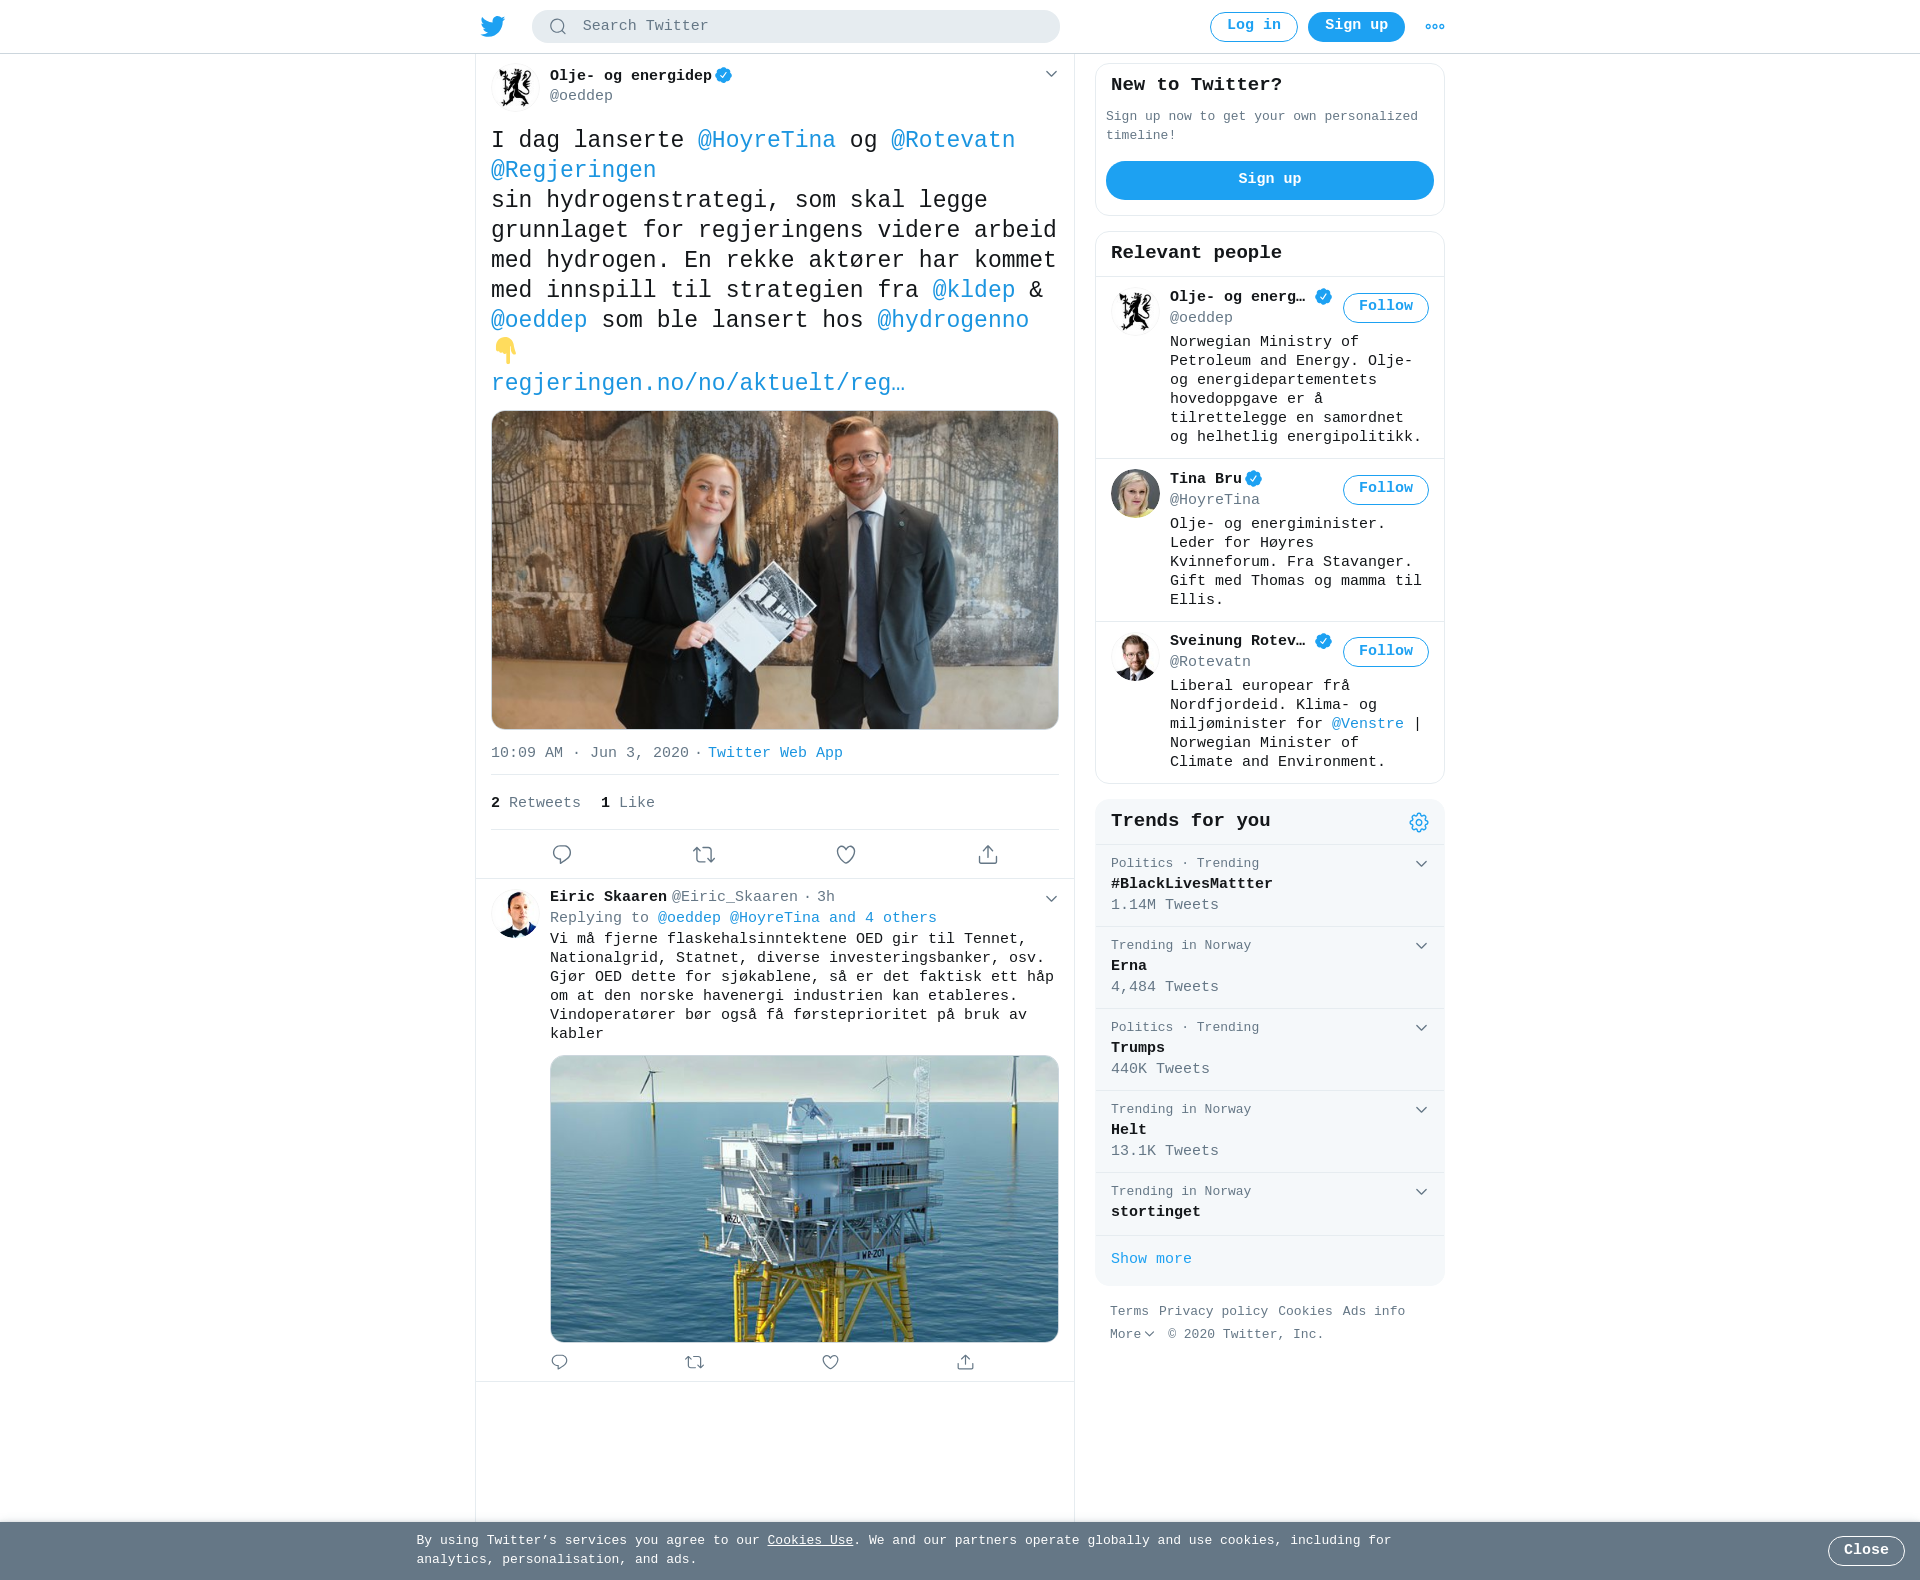Screen dimensions: 1920x1580
Task: Like the Olje- og energidep tweet
Action: 846,854
